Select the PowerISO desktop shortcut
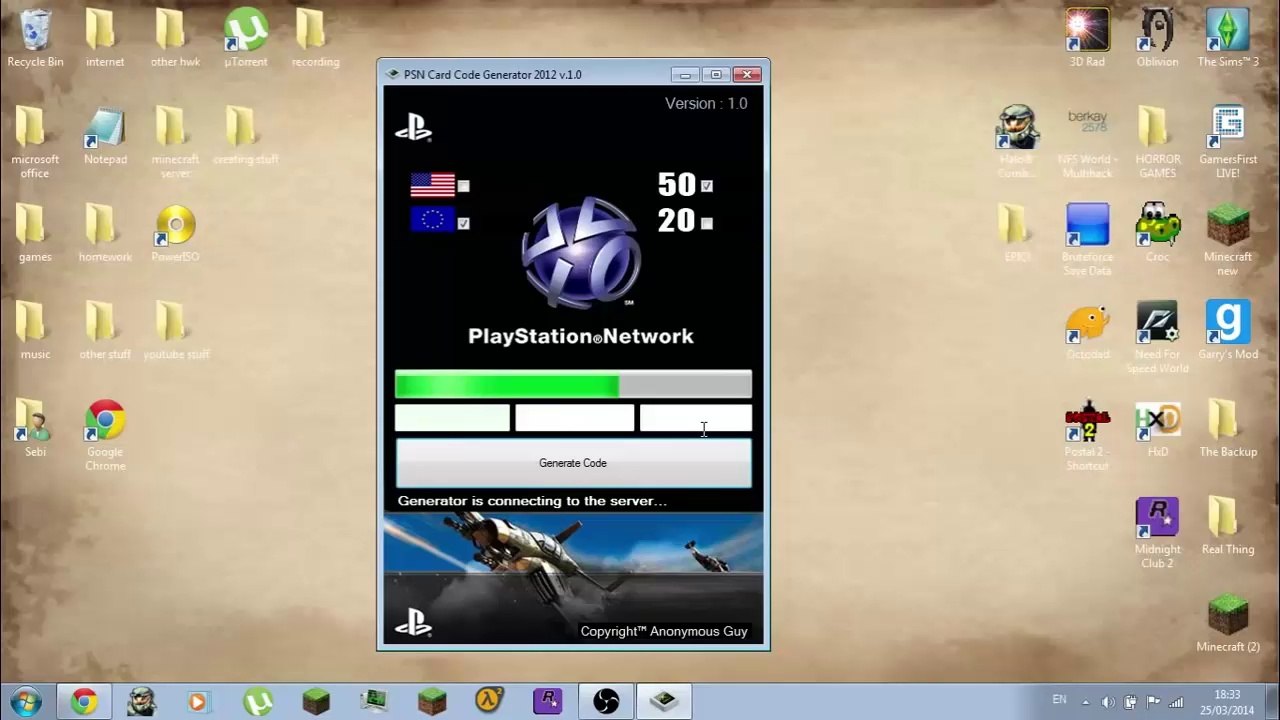1280x720 pixels. (x=175, y=233)
